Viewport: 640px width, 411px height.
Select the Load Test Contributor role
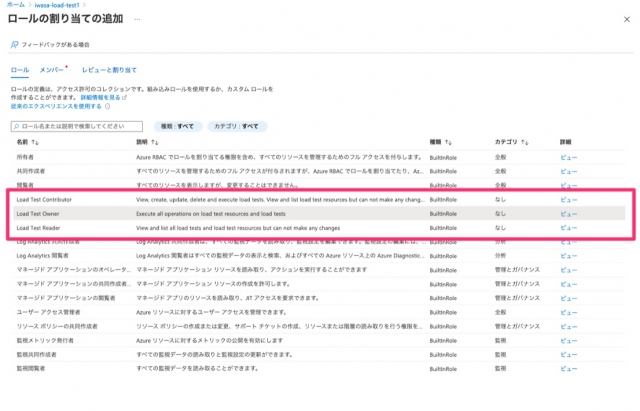pyautogui.click(x=319, y=200)
